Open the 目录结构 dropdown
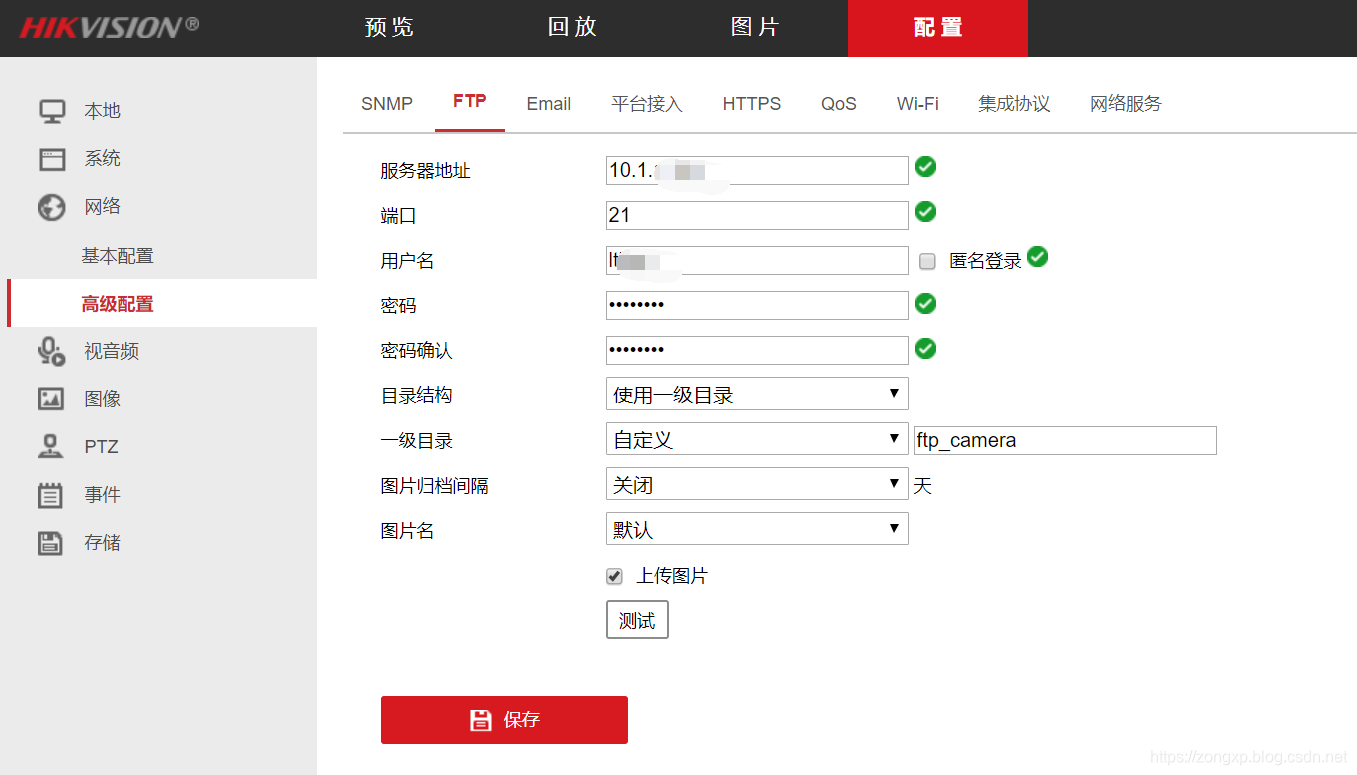Screen dimensions: 1357x775 [757, 394]
